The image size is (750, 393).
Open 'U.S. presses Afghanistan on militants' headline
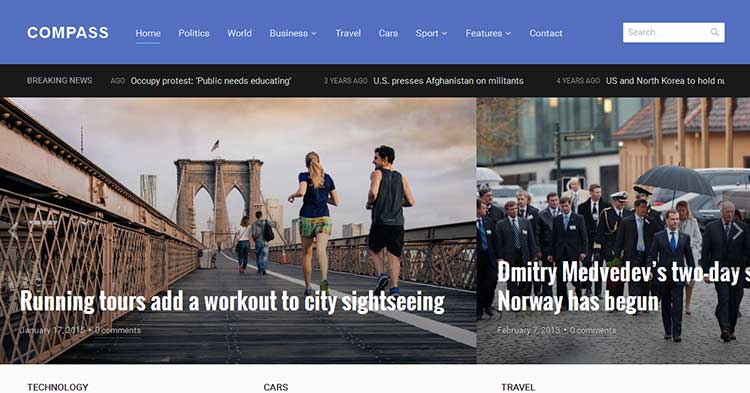click(x=448, y=81)
